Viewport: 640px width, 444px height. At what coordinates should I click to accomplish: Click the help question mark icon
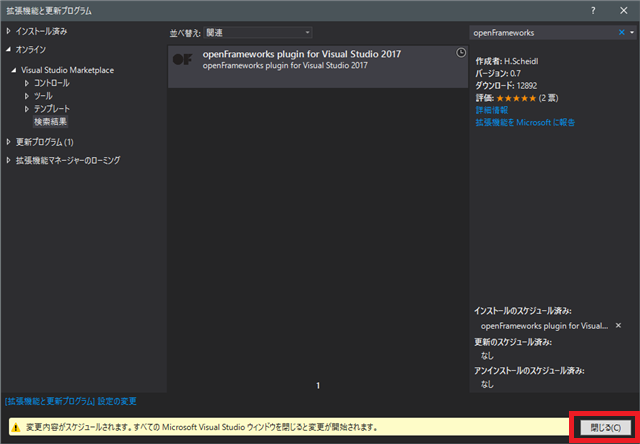tap(593, 11)
